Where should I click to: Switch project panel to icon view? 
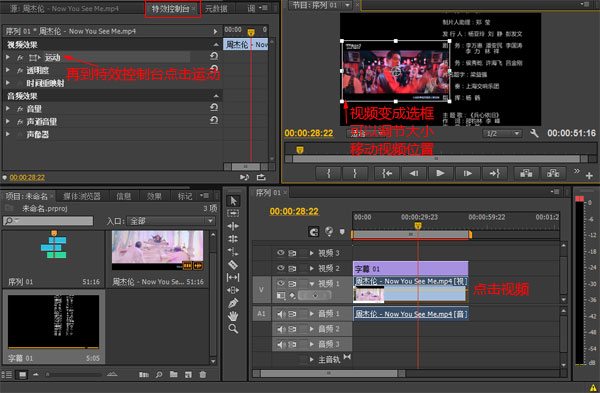coord(22,375)
